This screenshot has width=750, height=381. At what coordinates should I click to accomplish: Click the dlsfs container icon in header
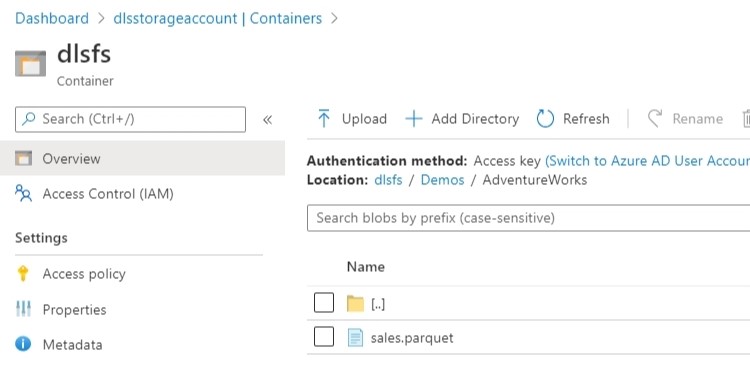pos(30,64)
